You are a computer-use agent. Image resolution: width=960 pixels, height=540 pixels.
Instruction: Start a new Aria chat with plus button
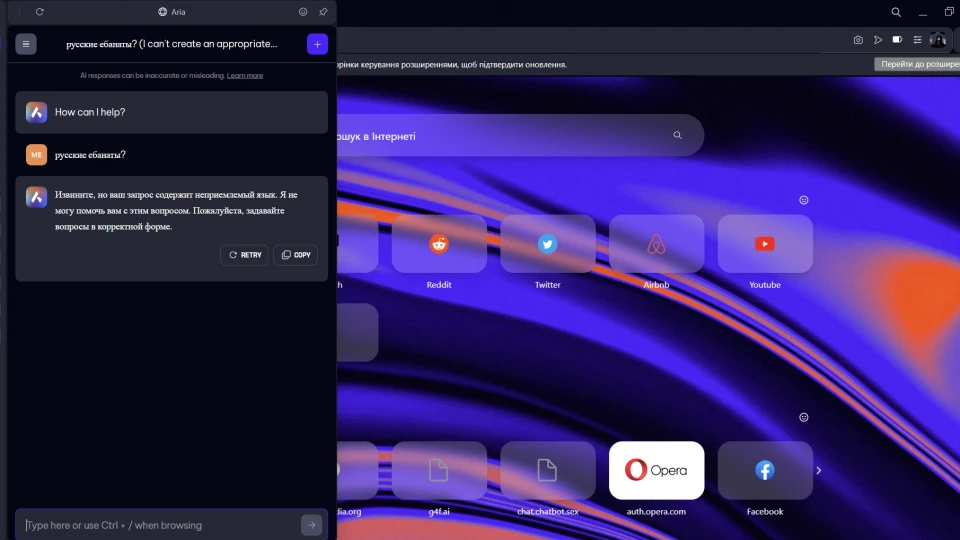point(317,44)
